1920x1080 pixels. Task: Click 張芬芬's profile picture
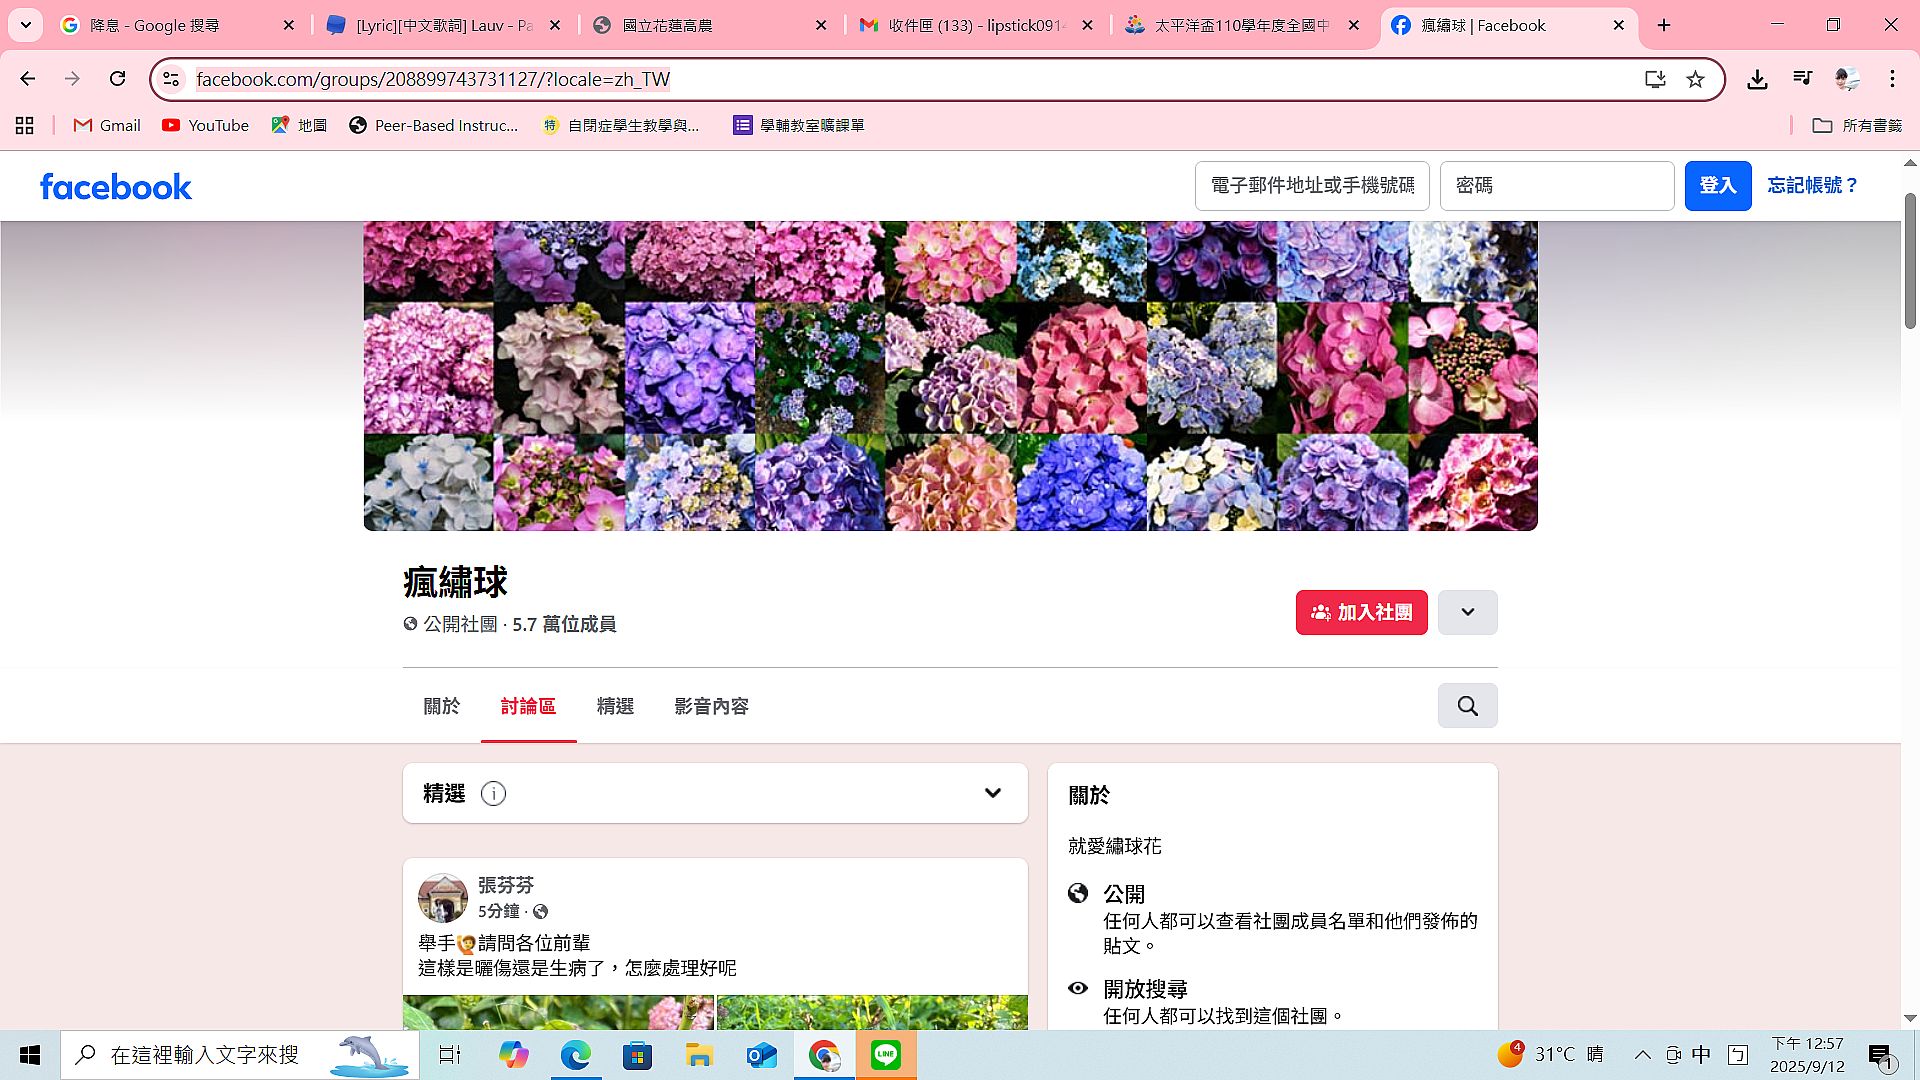pyautogui.click(x=442, y=897)
